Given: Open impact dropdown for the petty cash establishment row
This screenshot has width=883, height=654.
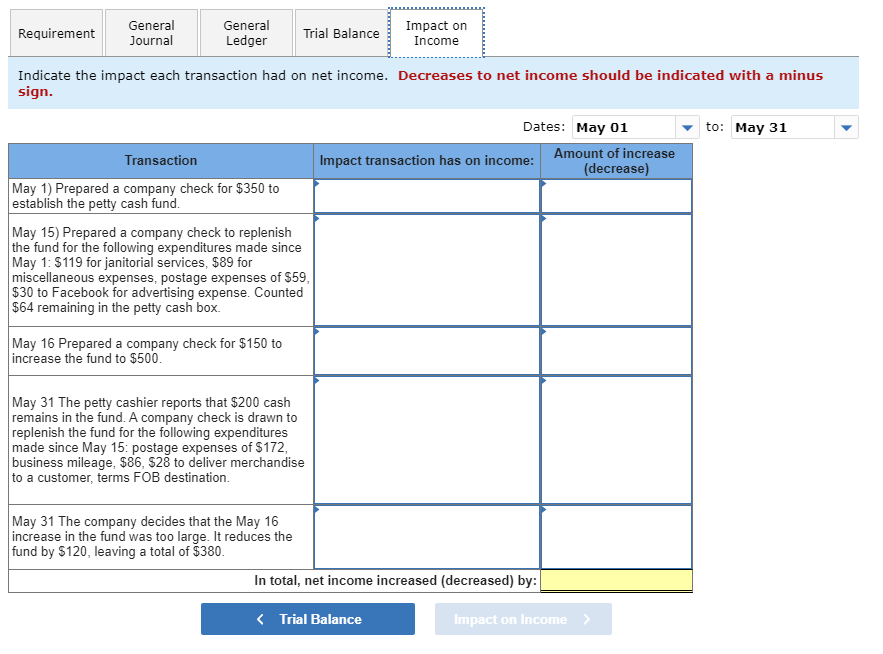Looking at the screenshot, I should click(x=425, y=196).
